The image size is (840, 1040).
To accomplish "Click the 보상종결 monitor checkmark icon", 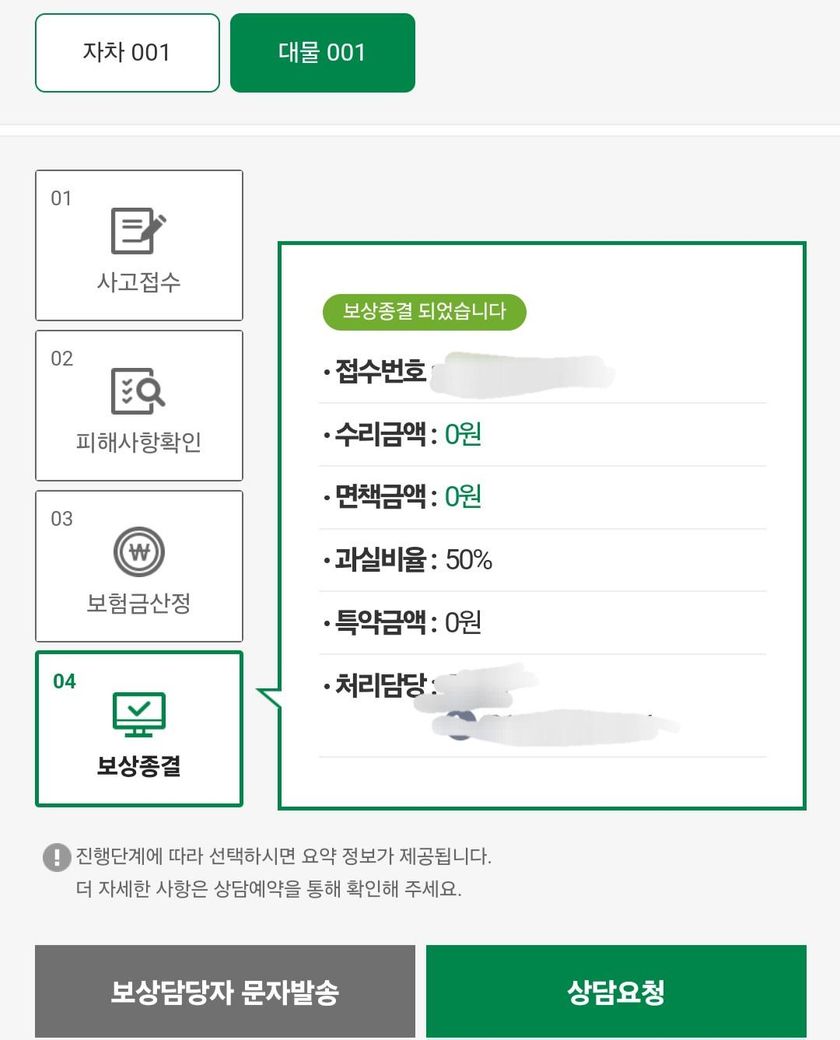I will point(138,713).
